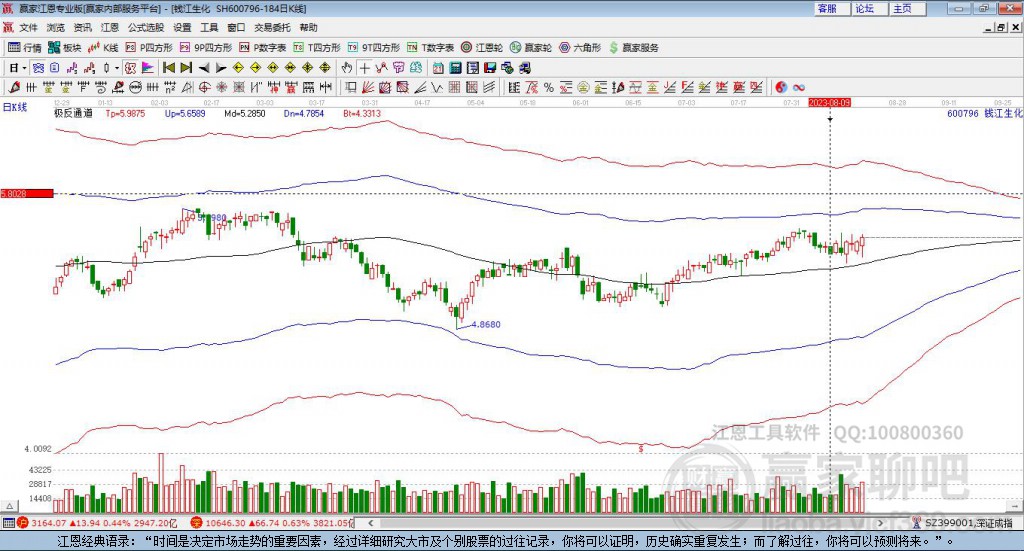The height and width of the screenshot is (551, 1024).
Task: Open the P四方形 tool
Action: point(149,48)
